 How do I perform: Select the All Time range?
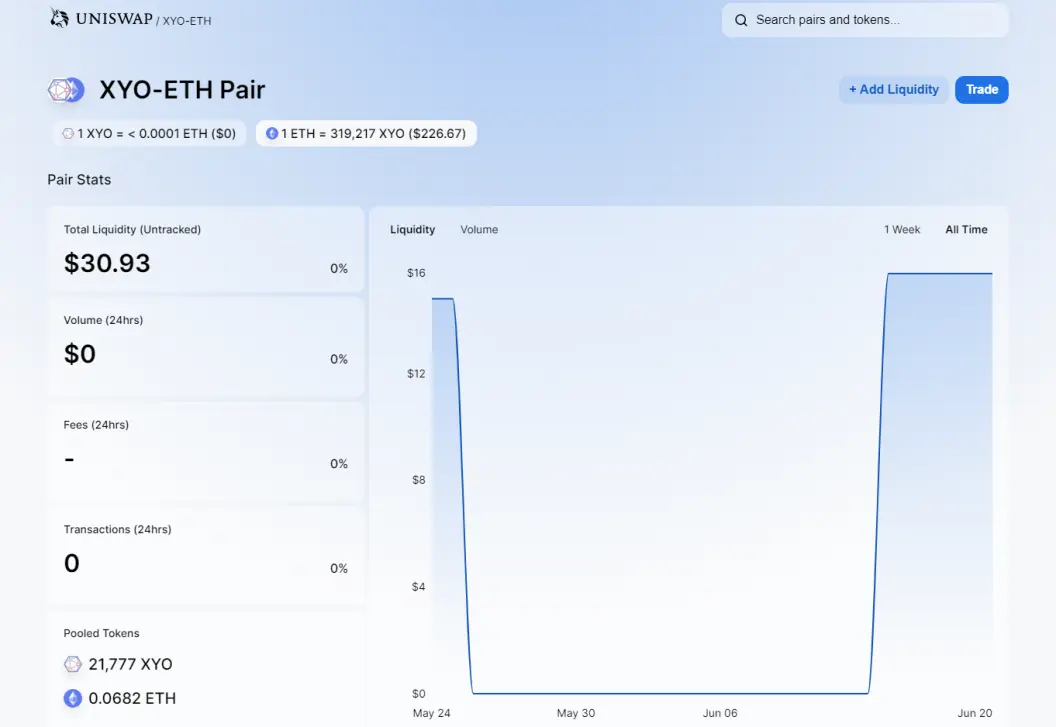click(966, 230)
